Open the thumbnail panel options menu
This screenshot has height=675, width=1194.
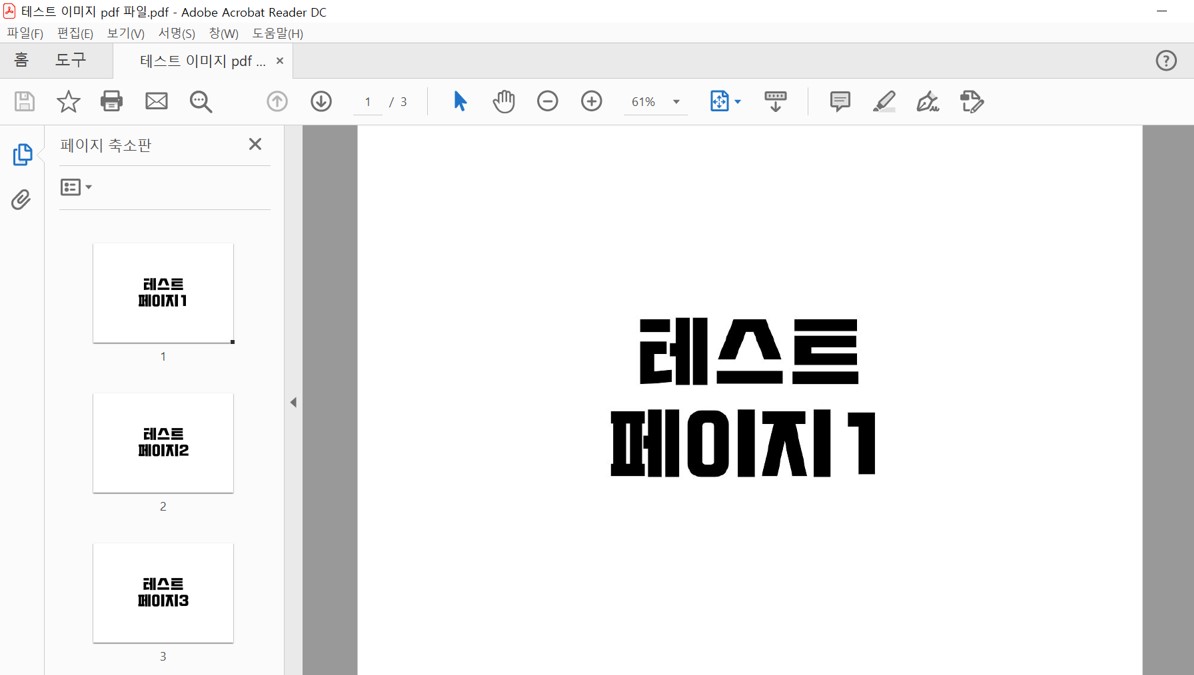pyautogui.click(x=76, y=187)
